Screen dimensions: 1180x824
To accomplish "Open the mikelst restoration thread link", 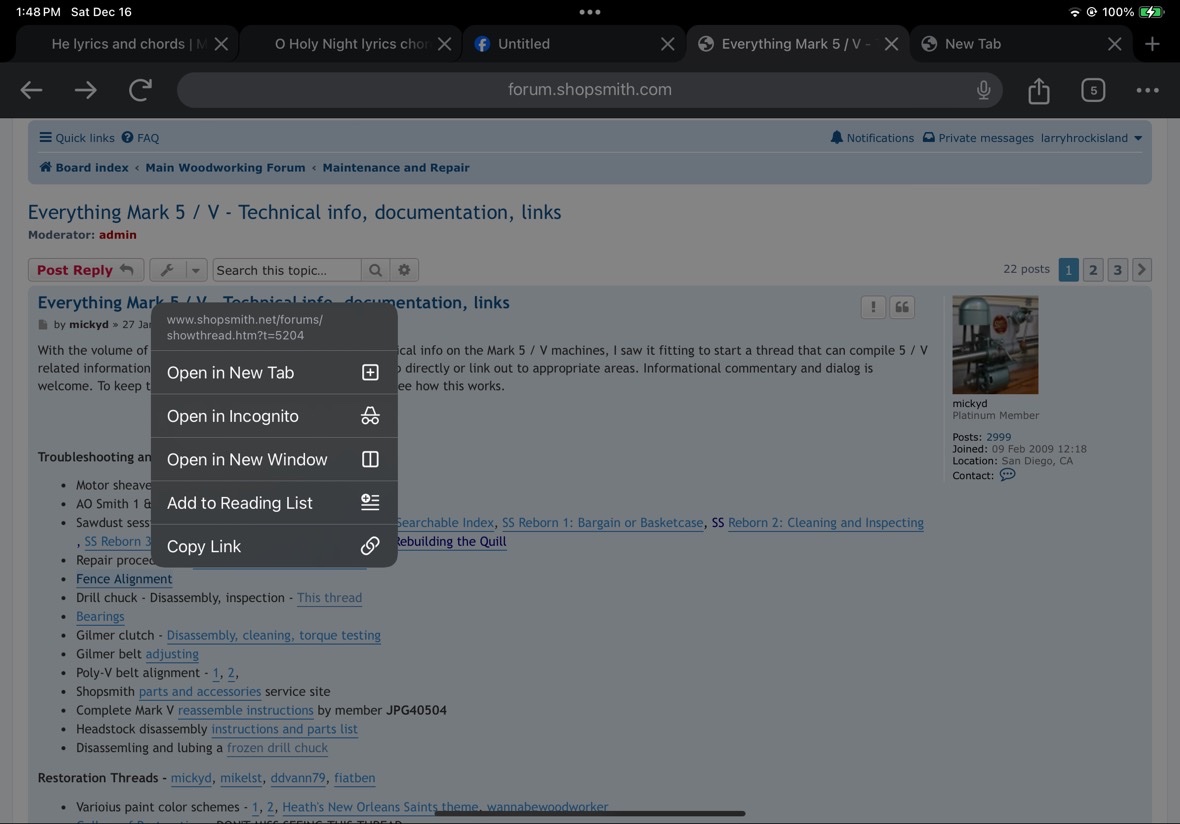I will [241, 778].
